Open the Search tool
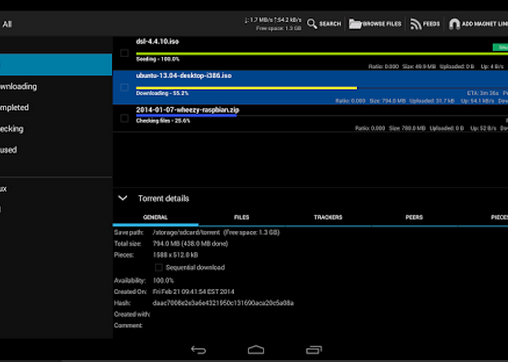Viewport: 508px width, 362px height. (324, 24)
